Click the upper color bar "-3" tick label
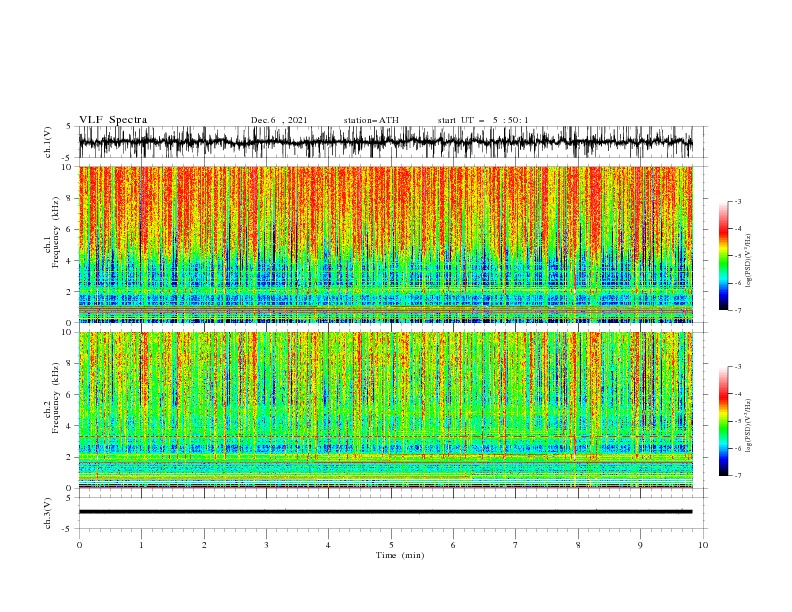The image size is (792, 612). (738, 201)
